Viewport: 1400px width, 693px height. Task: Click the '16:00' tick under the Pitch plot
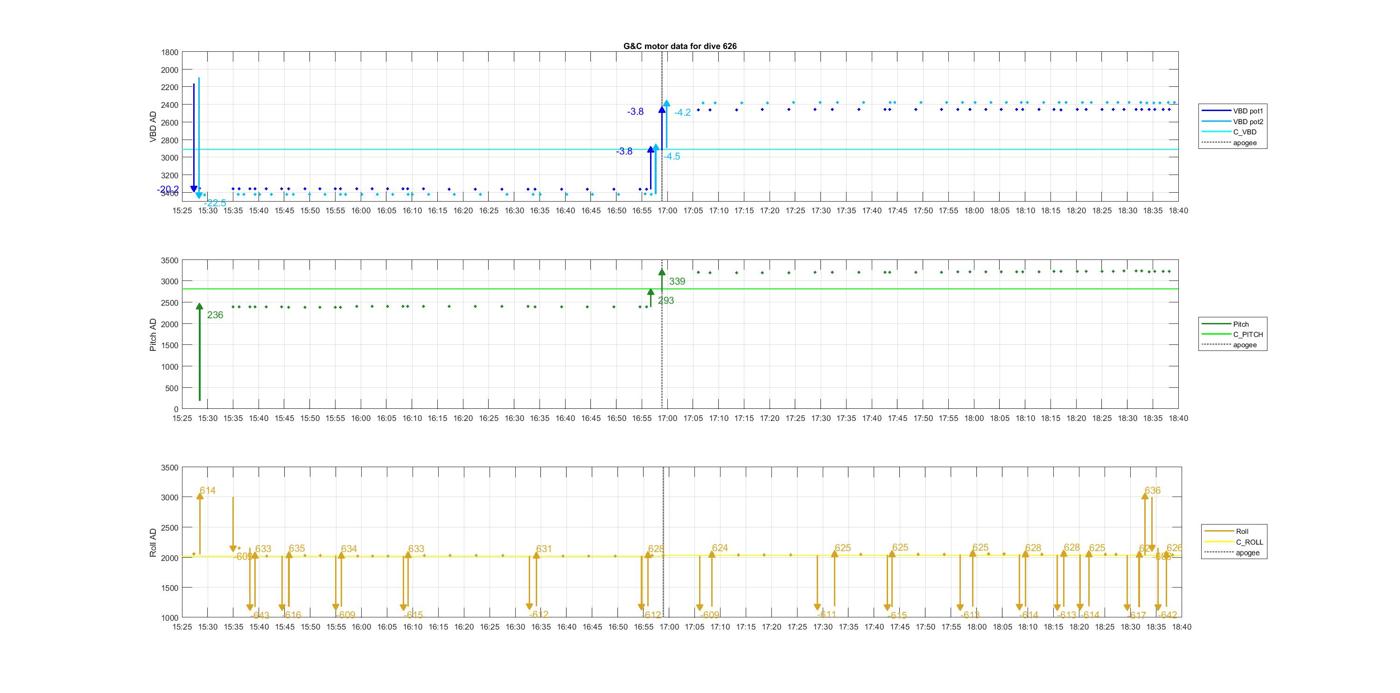[361, 418]
